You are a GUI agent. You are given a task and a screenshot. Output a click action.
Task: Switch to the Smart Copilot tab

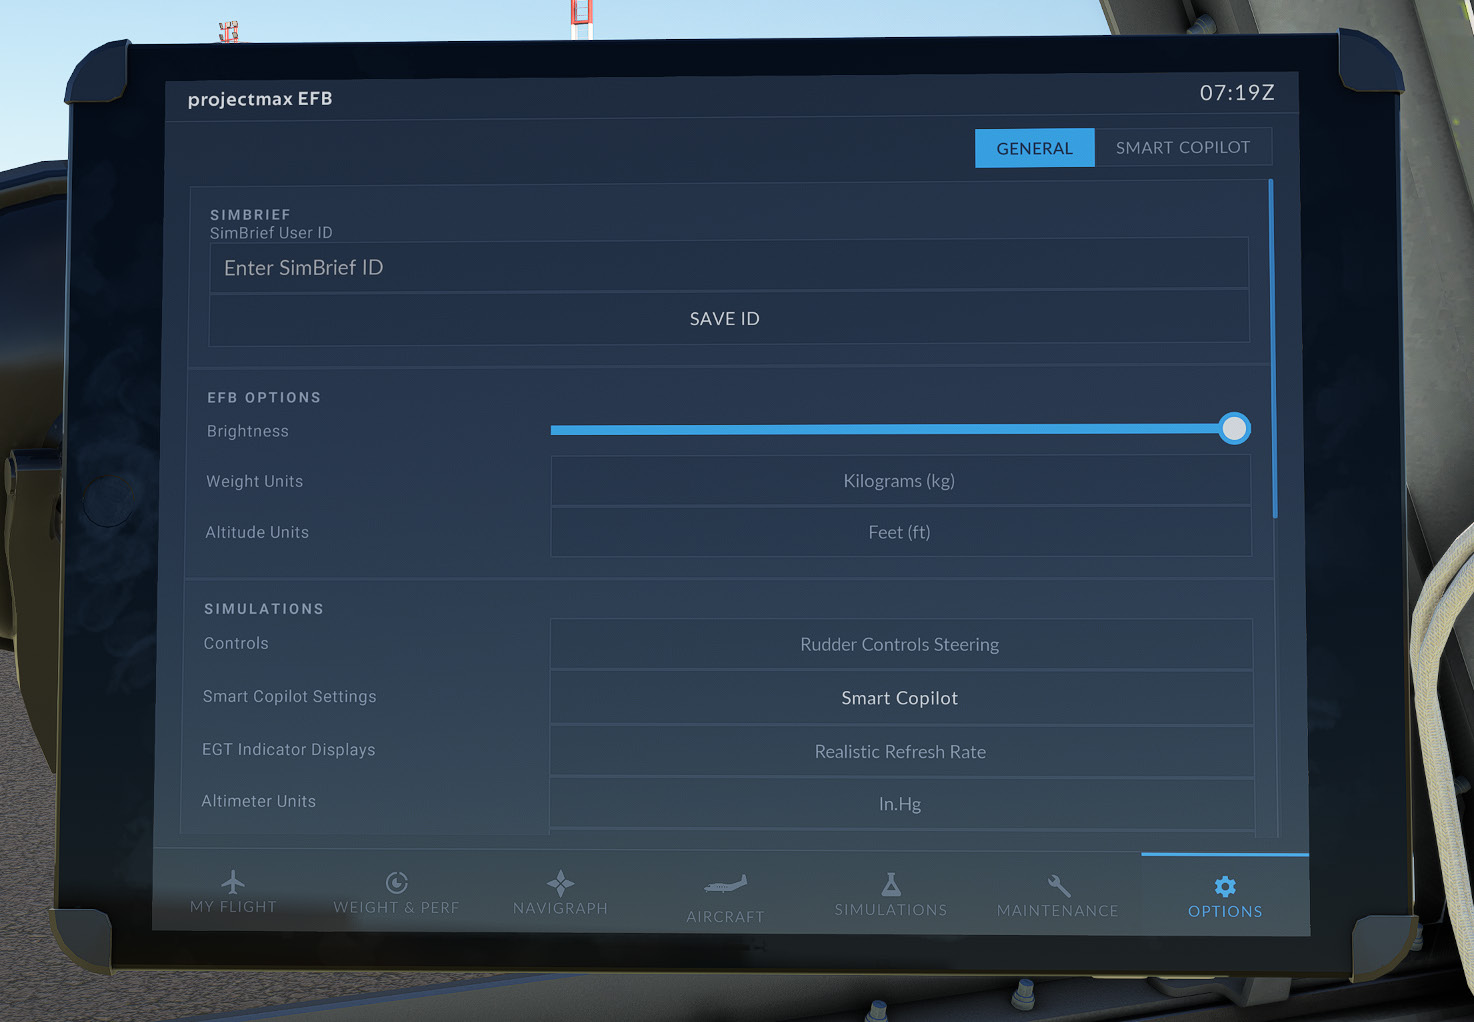point(1183,147)
